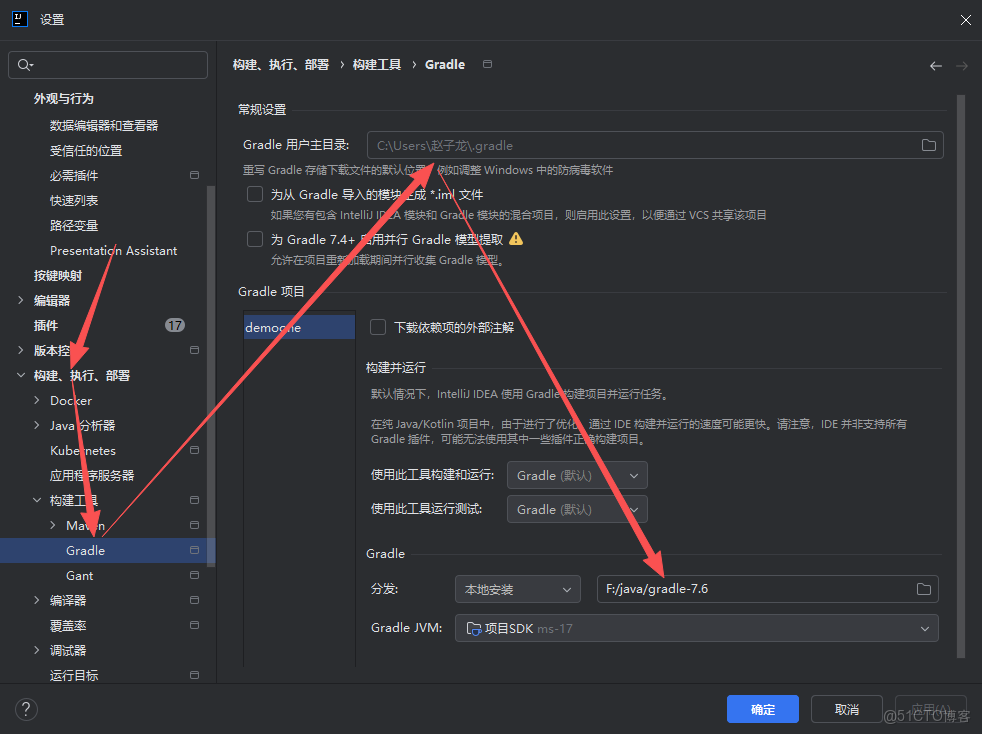
Task: Open the 分发 distribution dropdown
Action: point(517,588)
